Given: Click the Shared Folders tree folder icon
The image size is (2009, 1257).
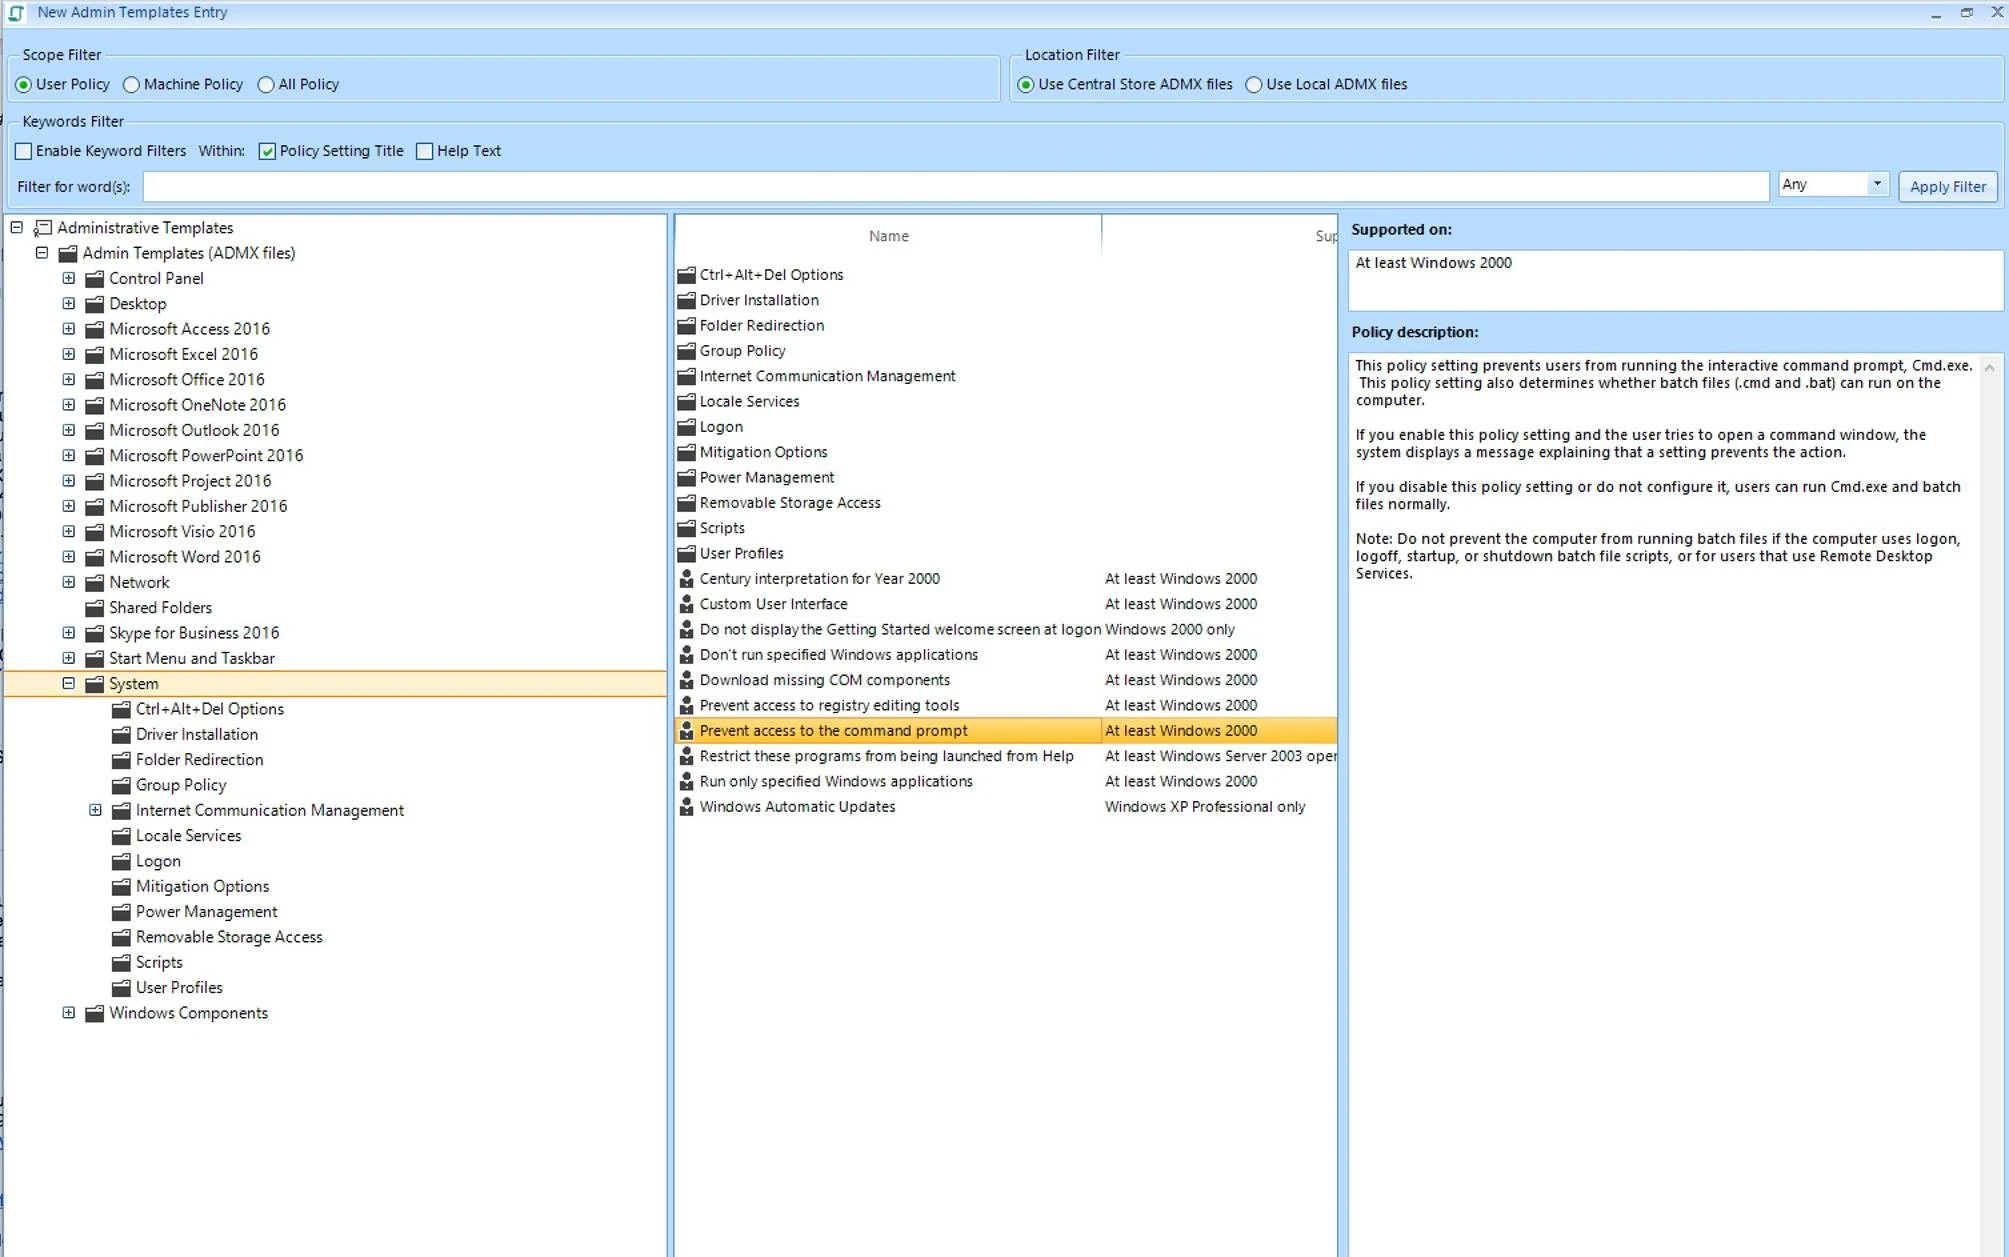Looking at the screenshot, I should point(95,608).
